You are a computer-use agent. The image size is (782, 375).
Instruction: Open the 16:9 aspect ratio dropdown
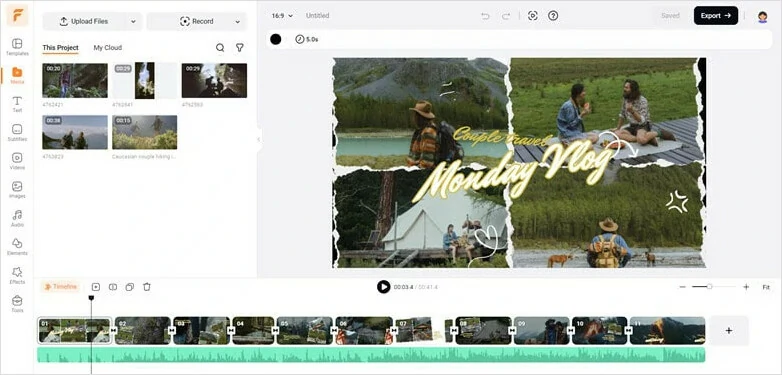point(282,16)
